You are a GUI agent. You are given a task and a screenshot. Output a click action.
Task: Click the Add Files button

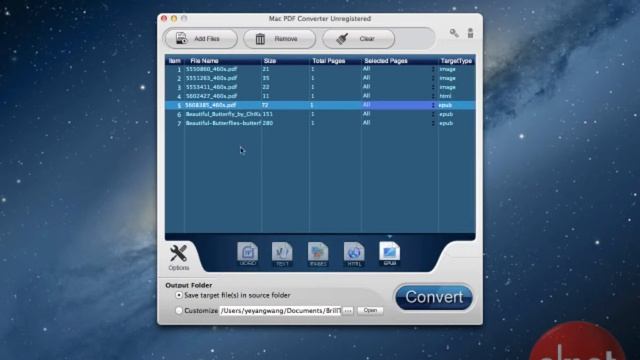click(201, 39)
